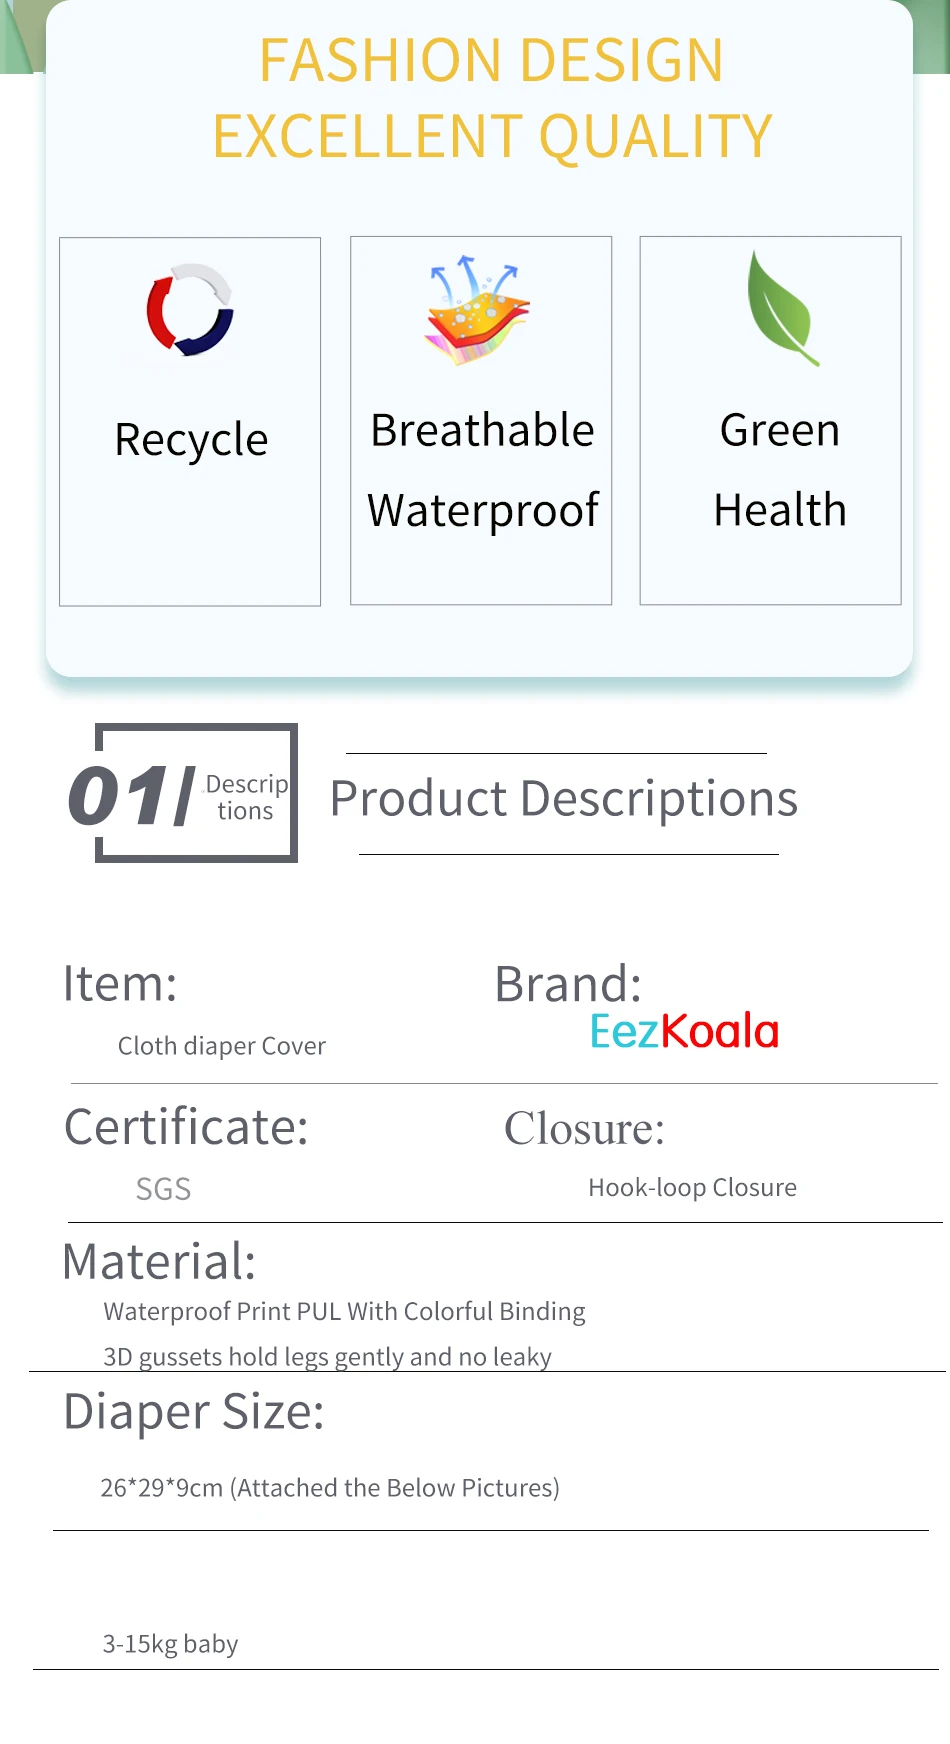Viewport: 950px width, 1744px height.
Task: Click the Waterproof text in middle card
Action: point(483,511)
